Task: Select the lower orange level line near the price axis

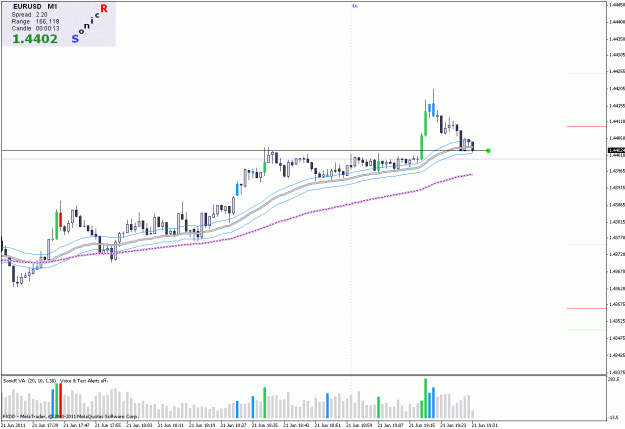Action: click(586, 308)
